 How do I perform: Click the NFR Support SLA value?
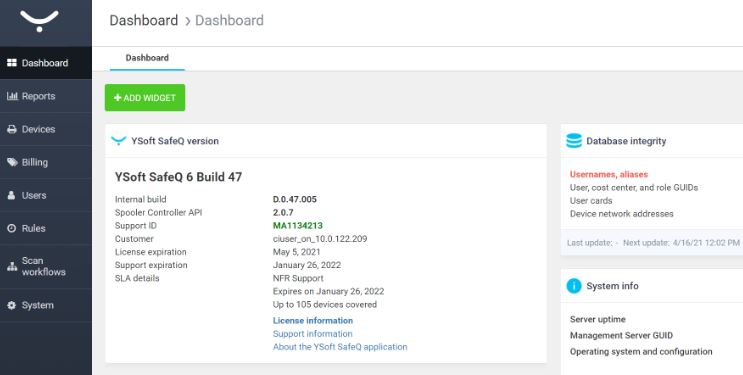298,278
